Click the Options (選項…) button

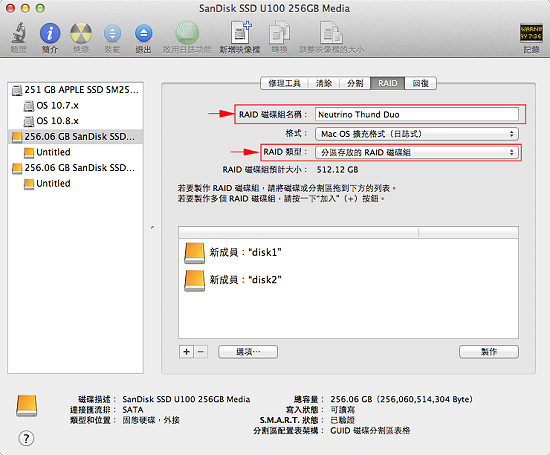point(248,352)
